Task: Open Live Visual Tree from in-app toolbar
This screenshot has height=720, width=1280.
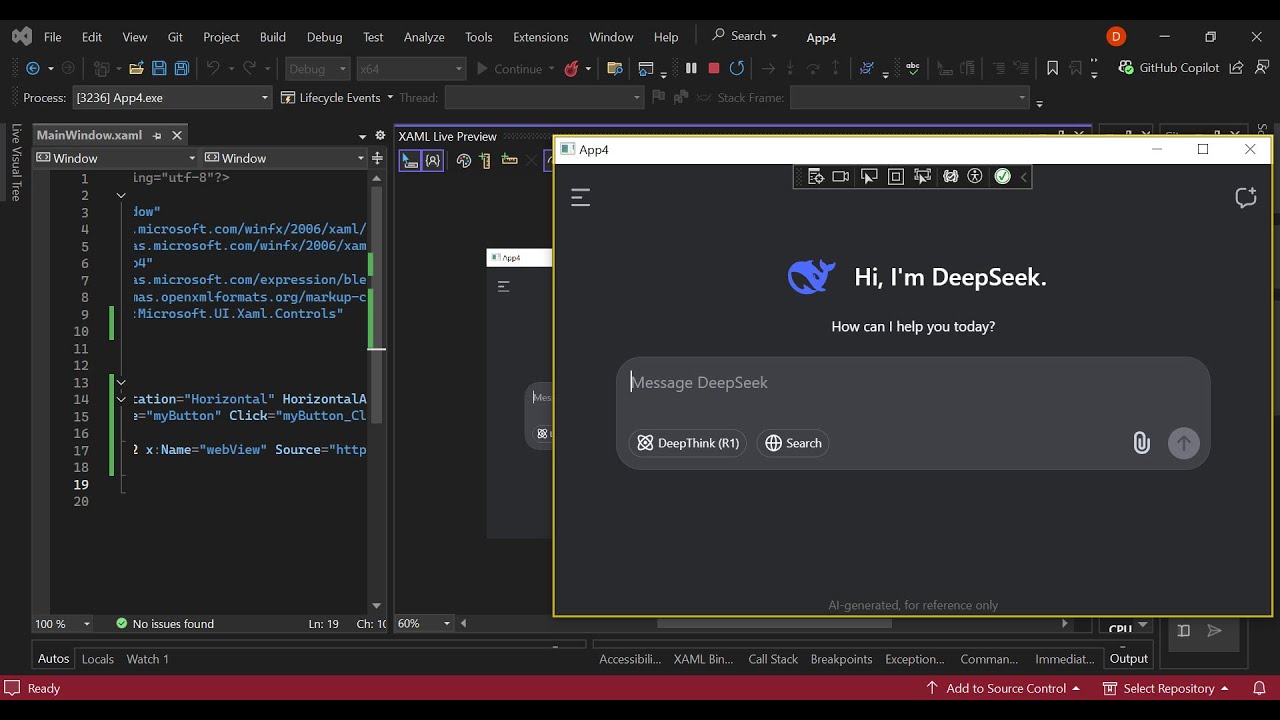Action: (815, 176)
